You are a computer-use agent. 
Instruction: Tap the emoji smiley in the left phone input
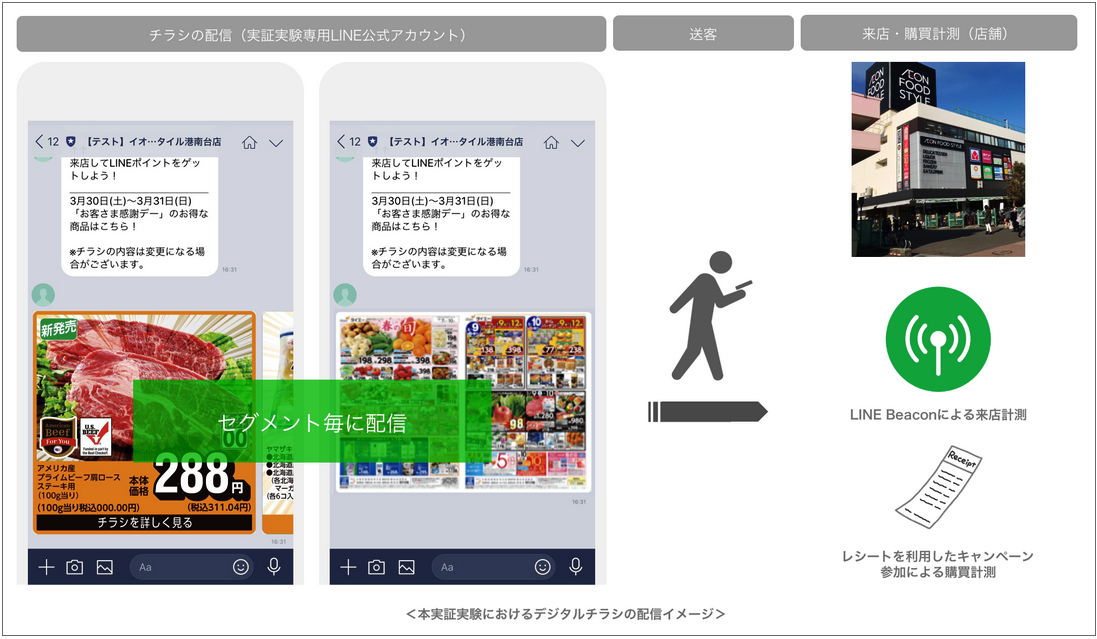(x=241, y=567)
